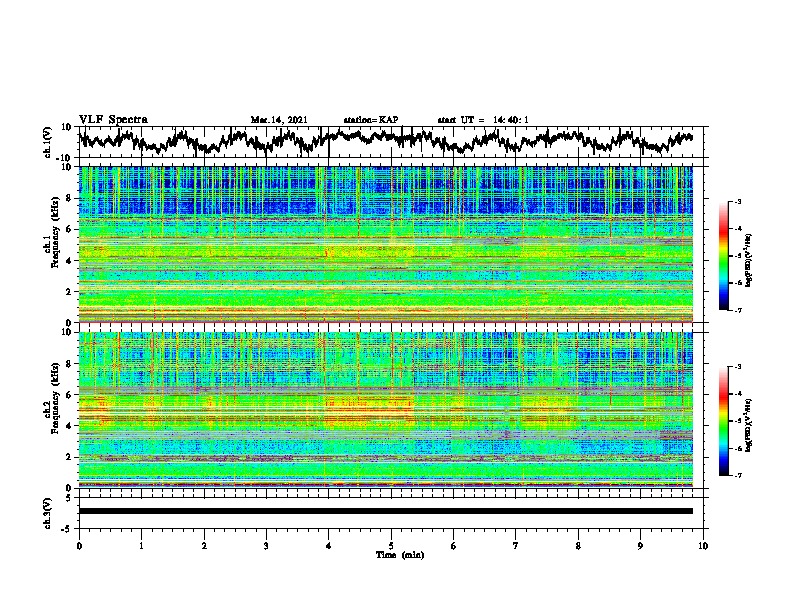Image resolution: width=792 pixels, height=612 pixels.
Task: Click inside the ch.1 spectrogram panel
Action: [x=386, y=244]
